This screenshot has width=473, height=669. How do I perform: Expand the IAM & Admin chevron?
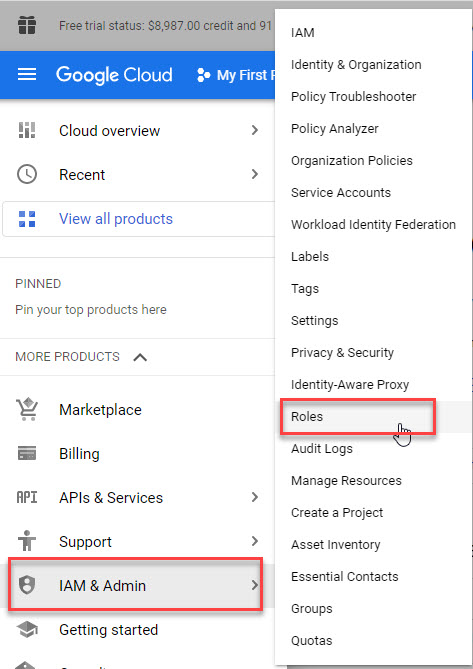pyautogui.click(x=255, y=585)
